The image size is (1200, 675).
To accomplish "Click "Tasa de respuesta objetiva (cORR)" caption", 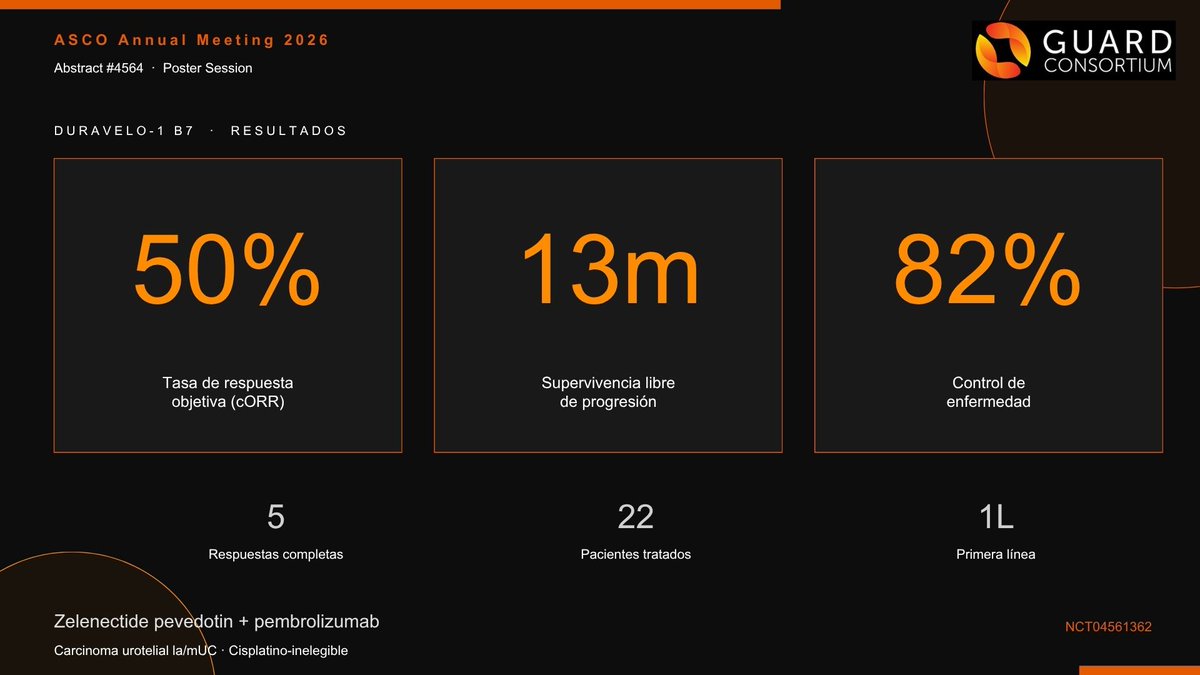I will point(228,393).
